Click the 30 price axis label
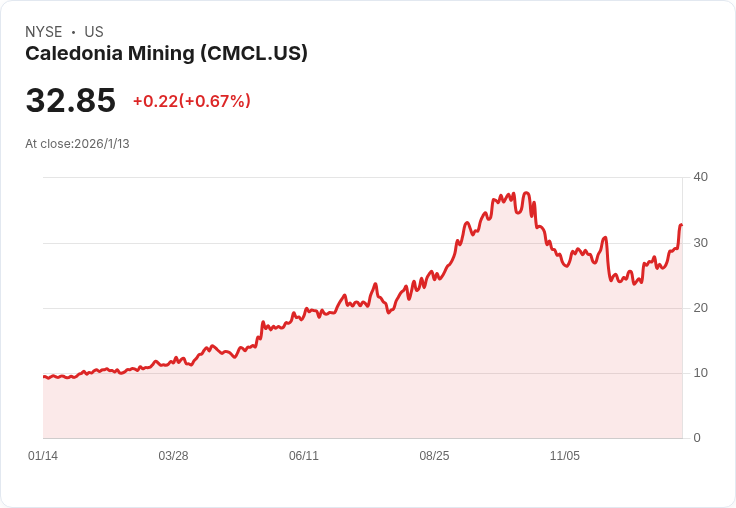 coord(700,243)
